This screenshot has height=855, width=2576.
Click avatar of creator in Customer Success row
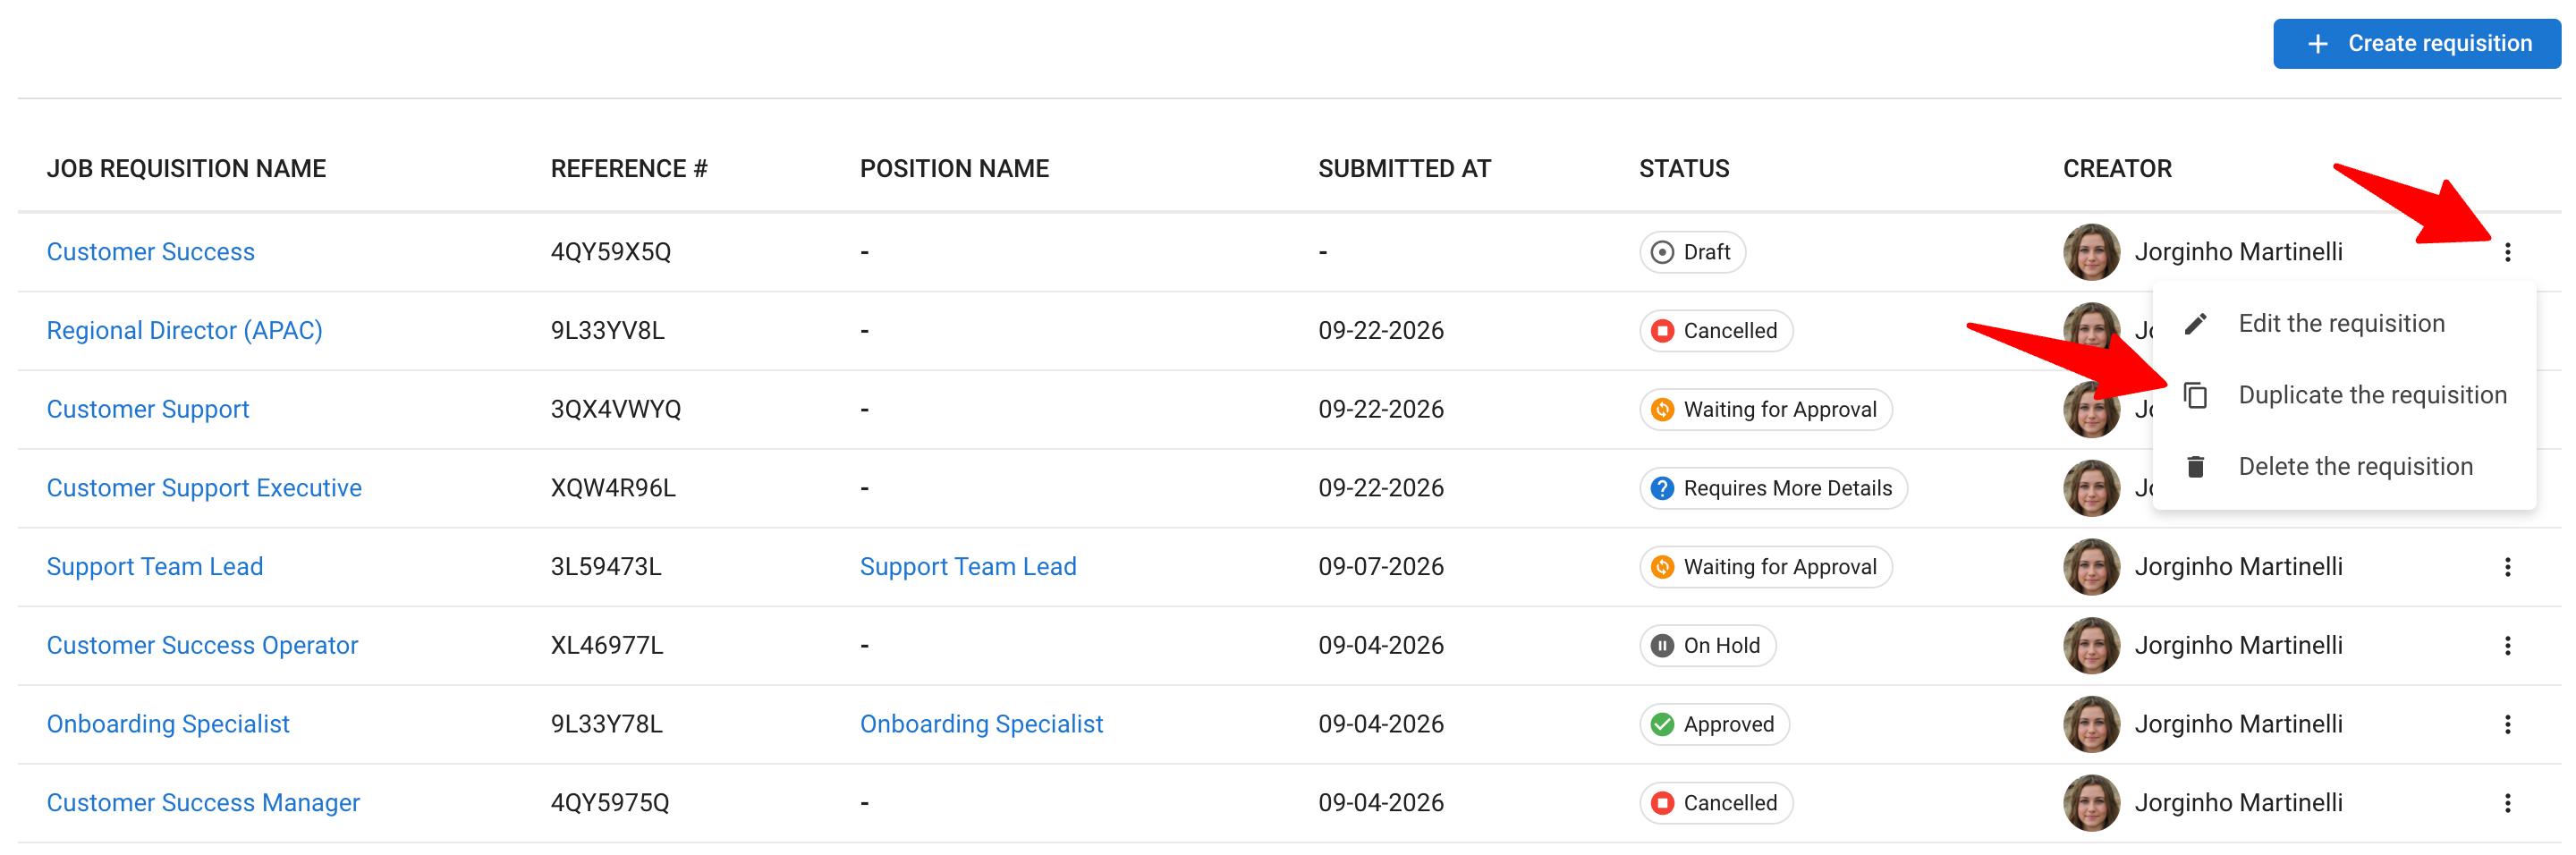click(2091, 252)
